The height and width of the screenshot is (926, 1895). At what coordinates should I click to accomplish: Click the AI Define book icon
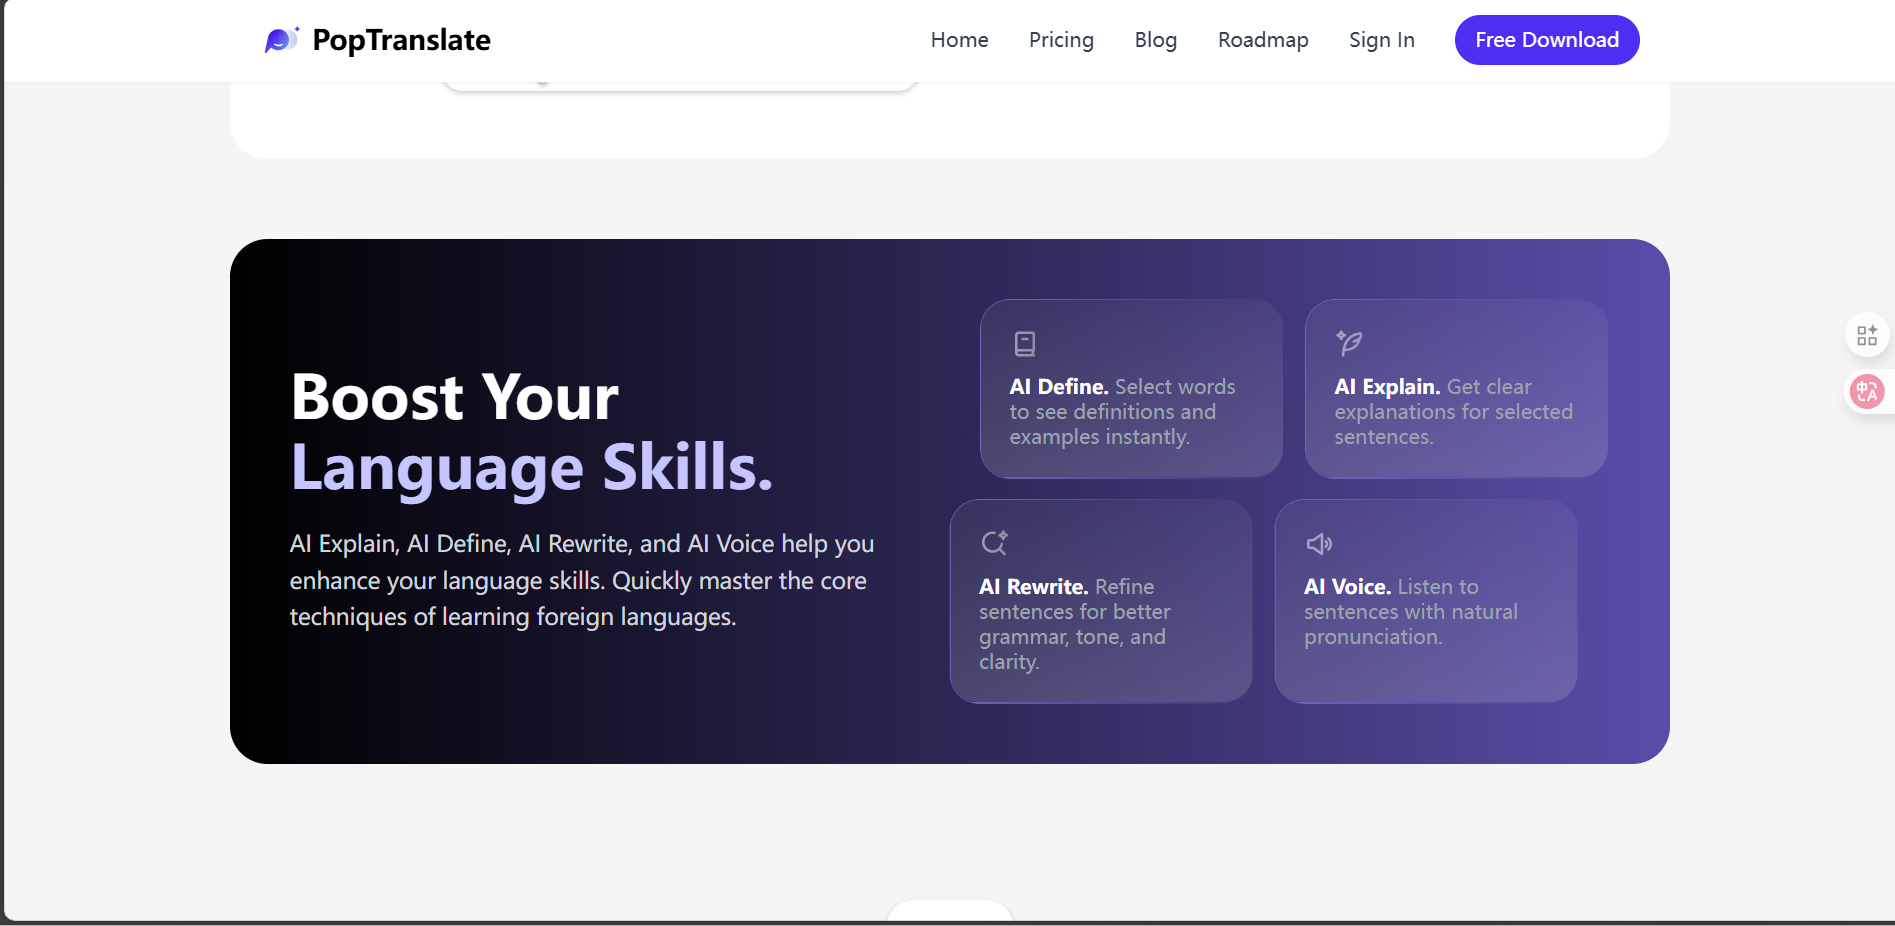(1025, 344)
